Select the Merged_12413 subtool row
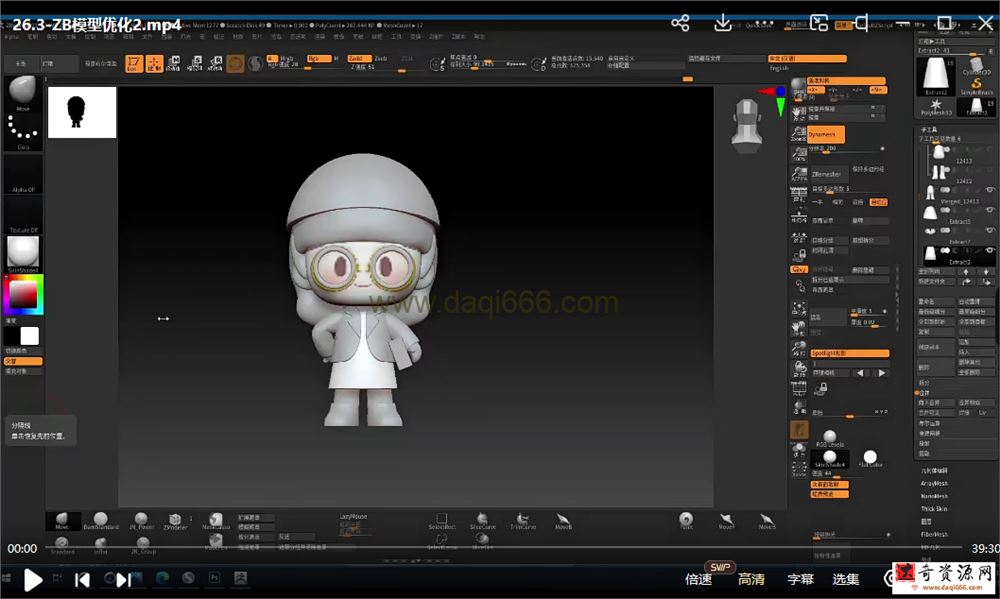The image size is (1000, 599). (x=959, y=193)
